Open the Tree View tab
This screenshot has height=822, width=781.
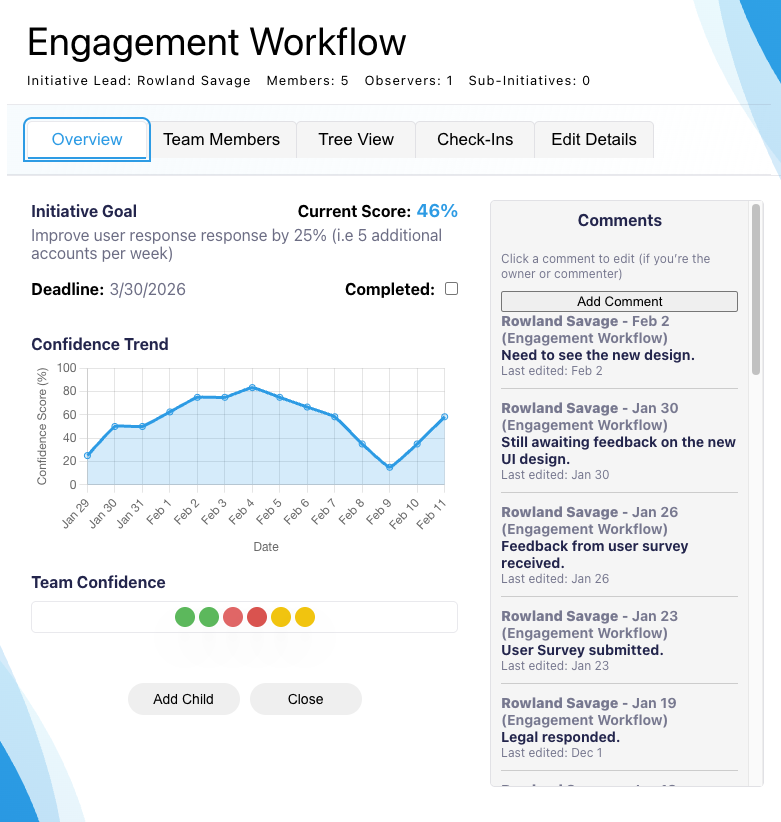point(356,139)
